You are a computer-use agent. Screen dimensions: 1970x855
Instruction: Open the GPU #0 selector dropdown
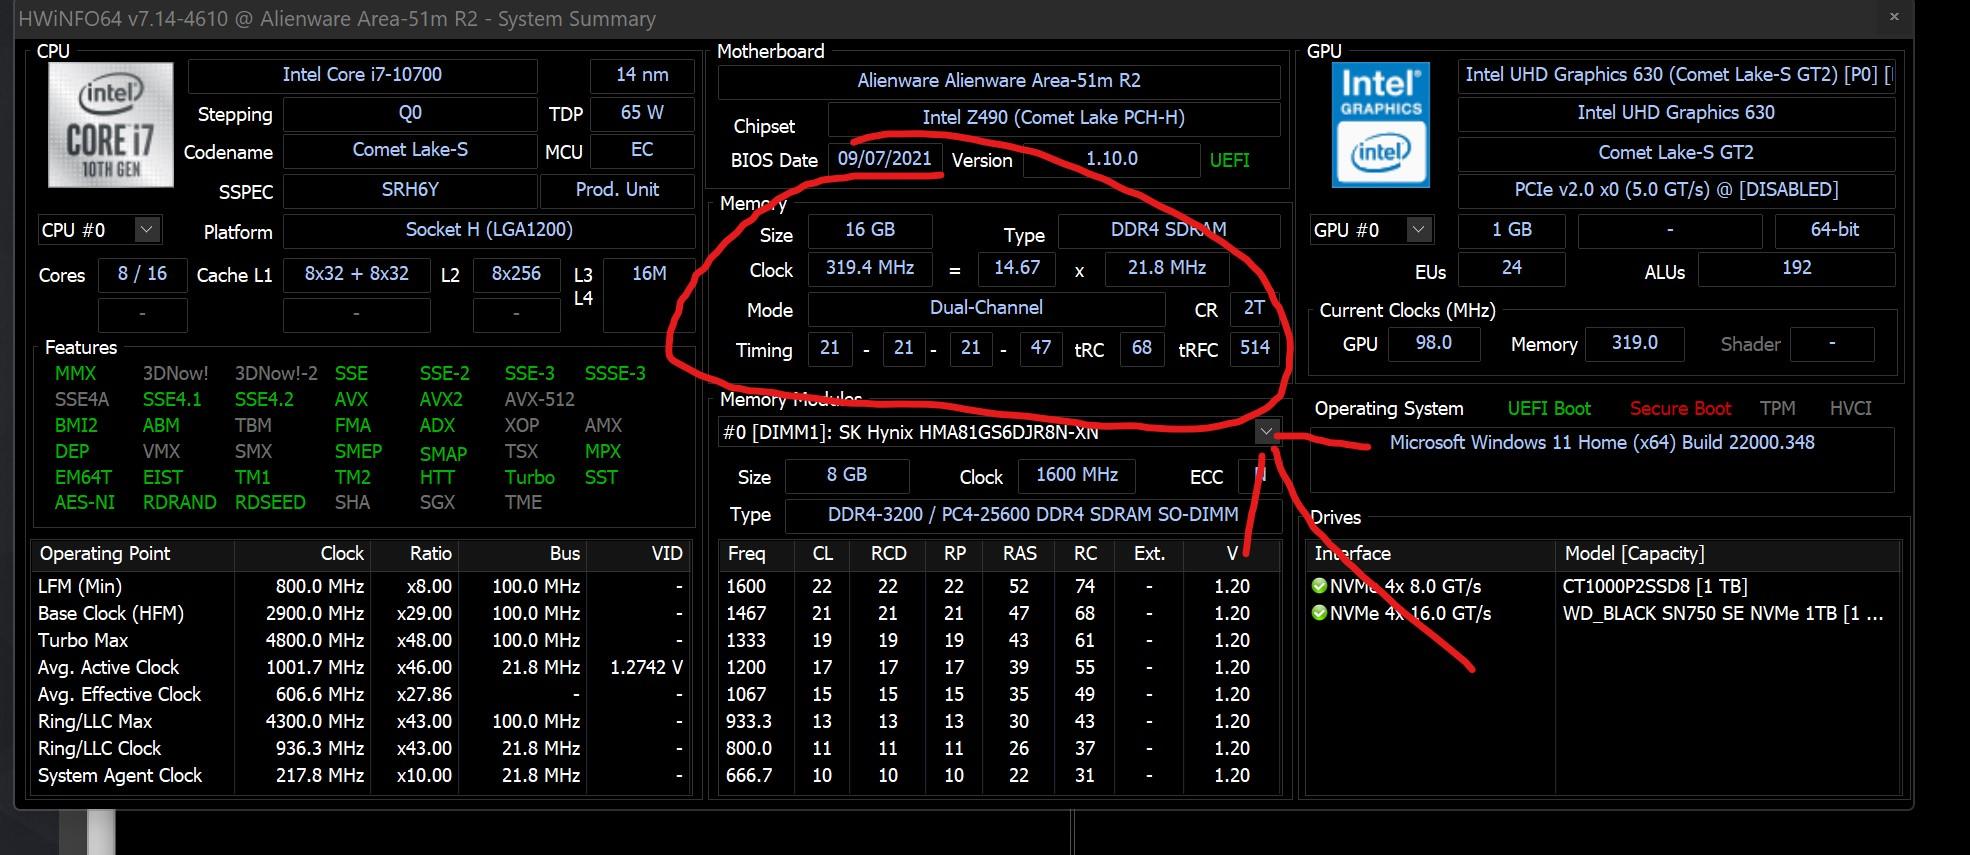pos(1418,230)
